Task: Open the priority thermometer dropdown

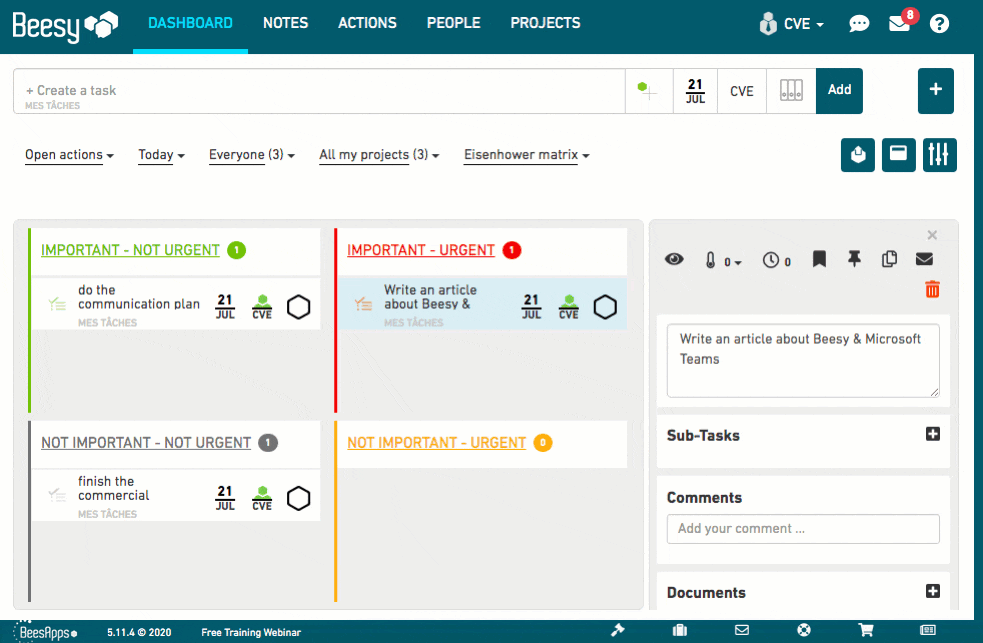Action: 723,261
